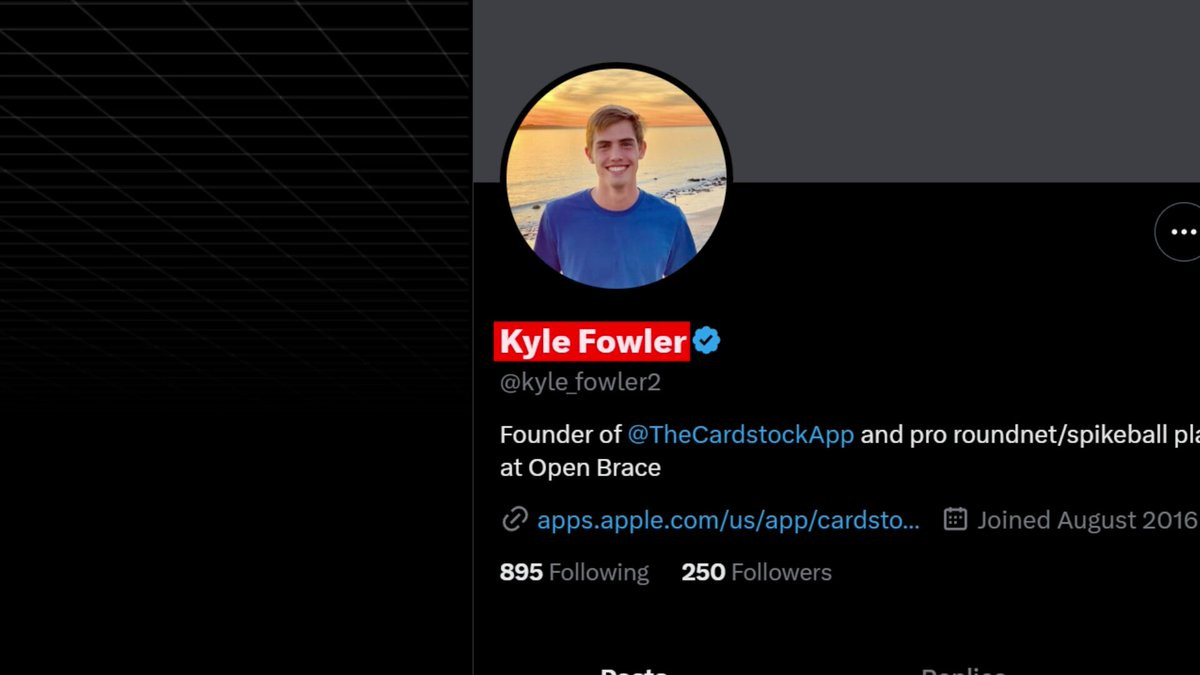Open Kyle Fowler's circular profile photo

click(616, 179)
